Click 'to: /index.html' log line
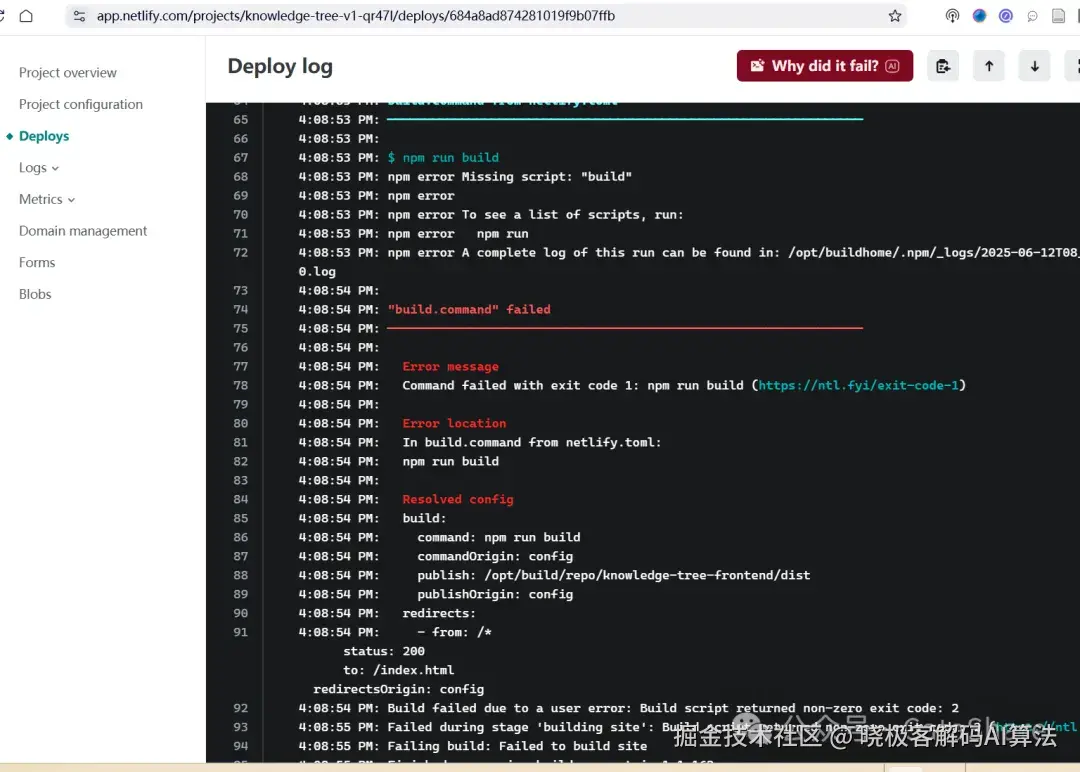Viewport: 1080px width, 772px height. pos(398,670)
